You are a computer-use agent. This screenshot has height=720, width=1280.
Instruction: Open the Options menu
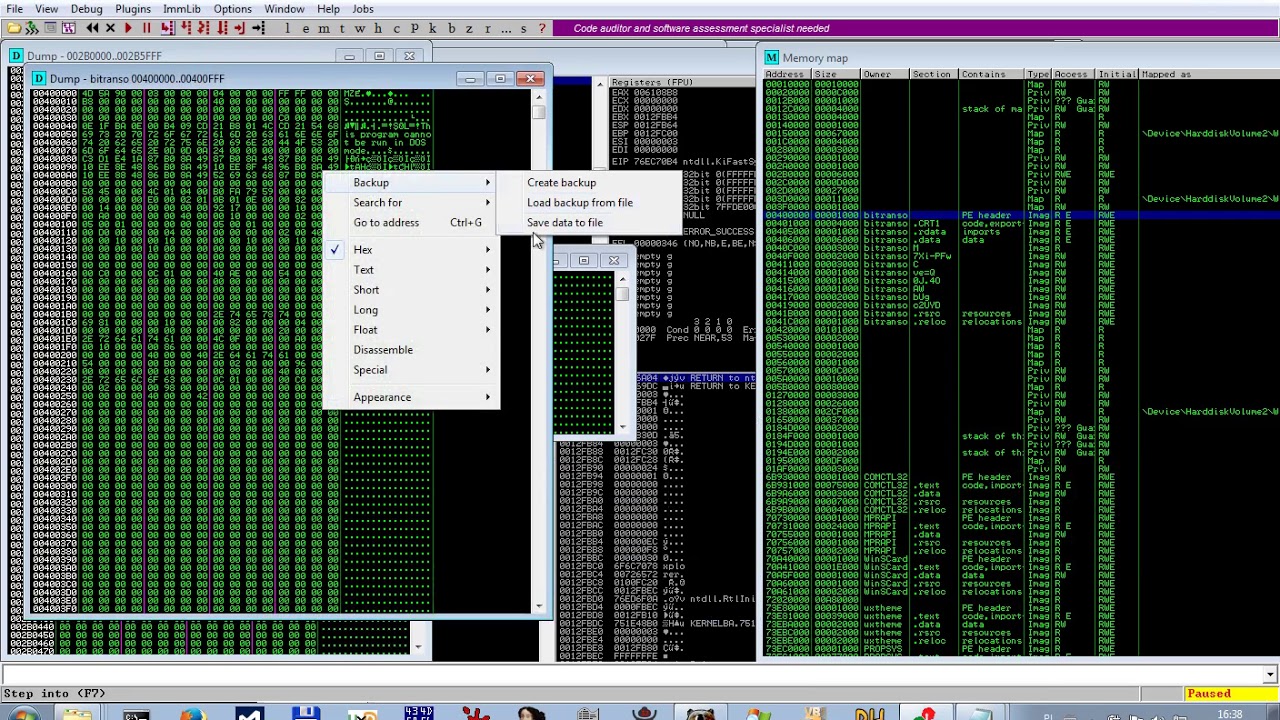click(x=232, y=9)
